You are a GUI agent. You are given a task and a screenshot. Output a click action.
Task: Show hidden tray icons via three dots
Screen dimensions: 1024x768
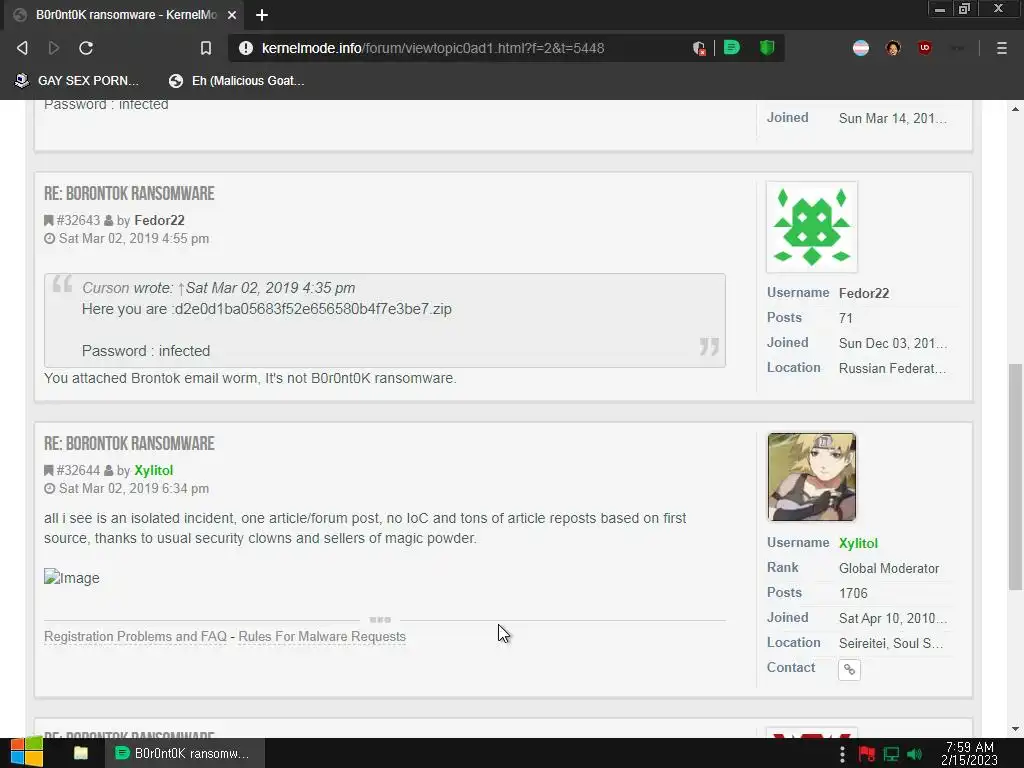pos(842,754)
